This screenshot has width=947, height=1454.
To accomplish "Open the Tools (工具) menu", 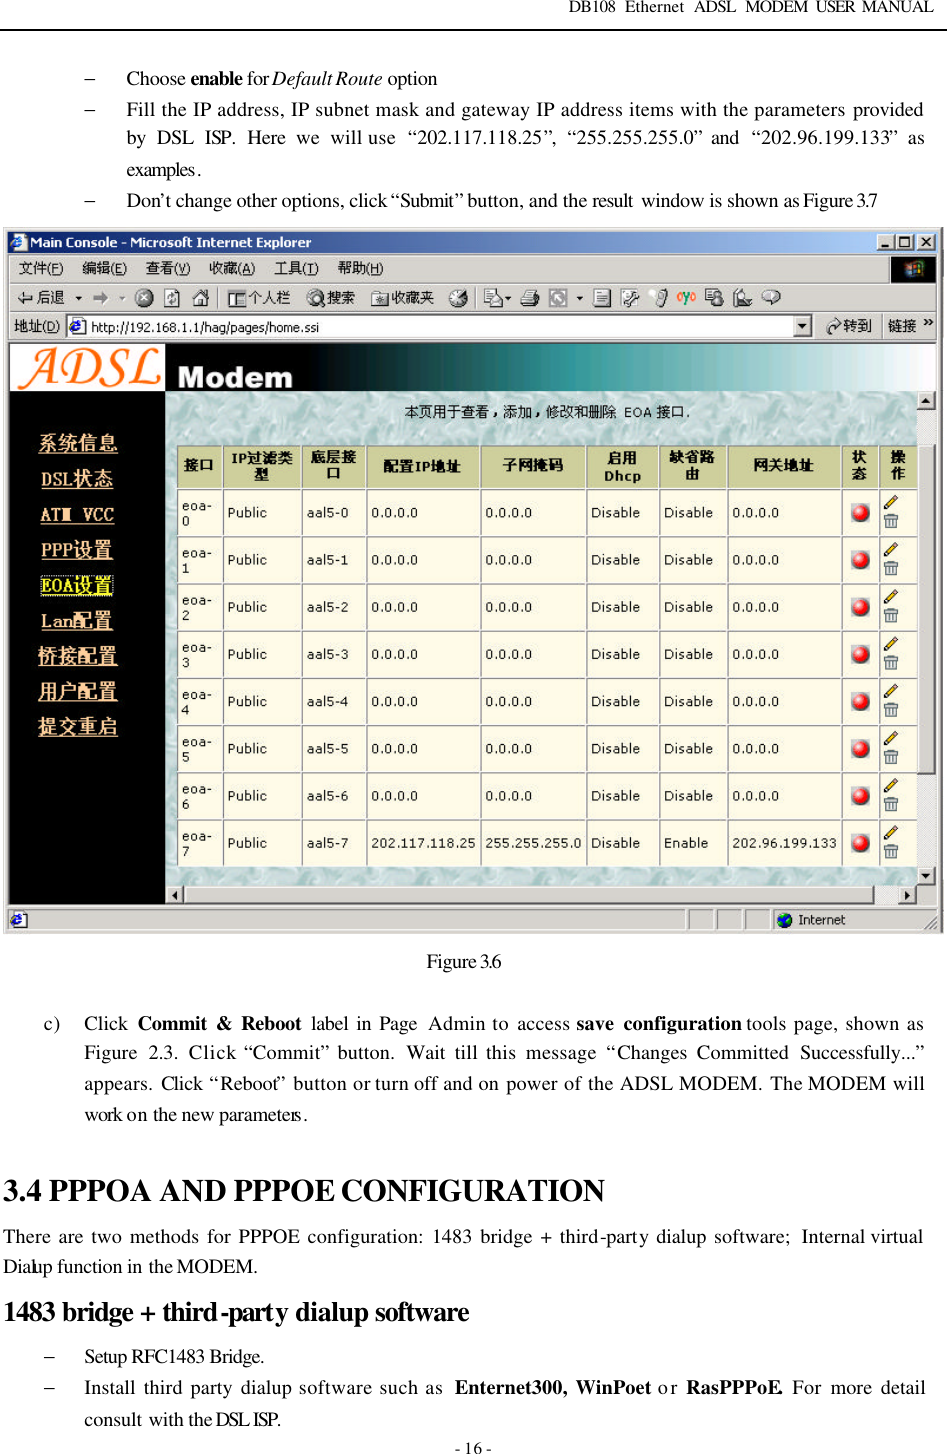I will (296, 268).
